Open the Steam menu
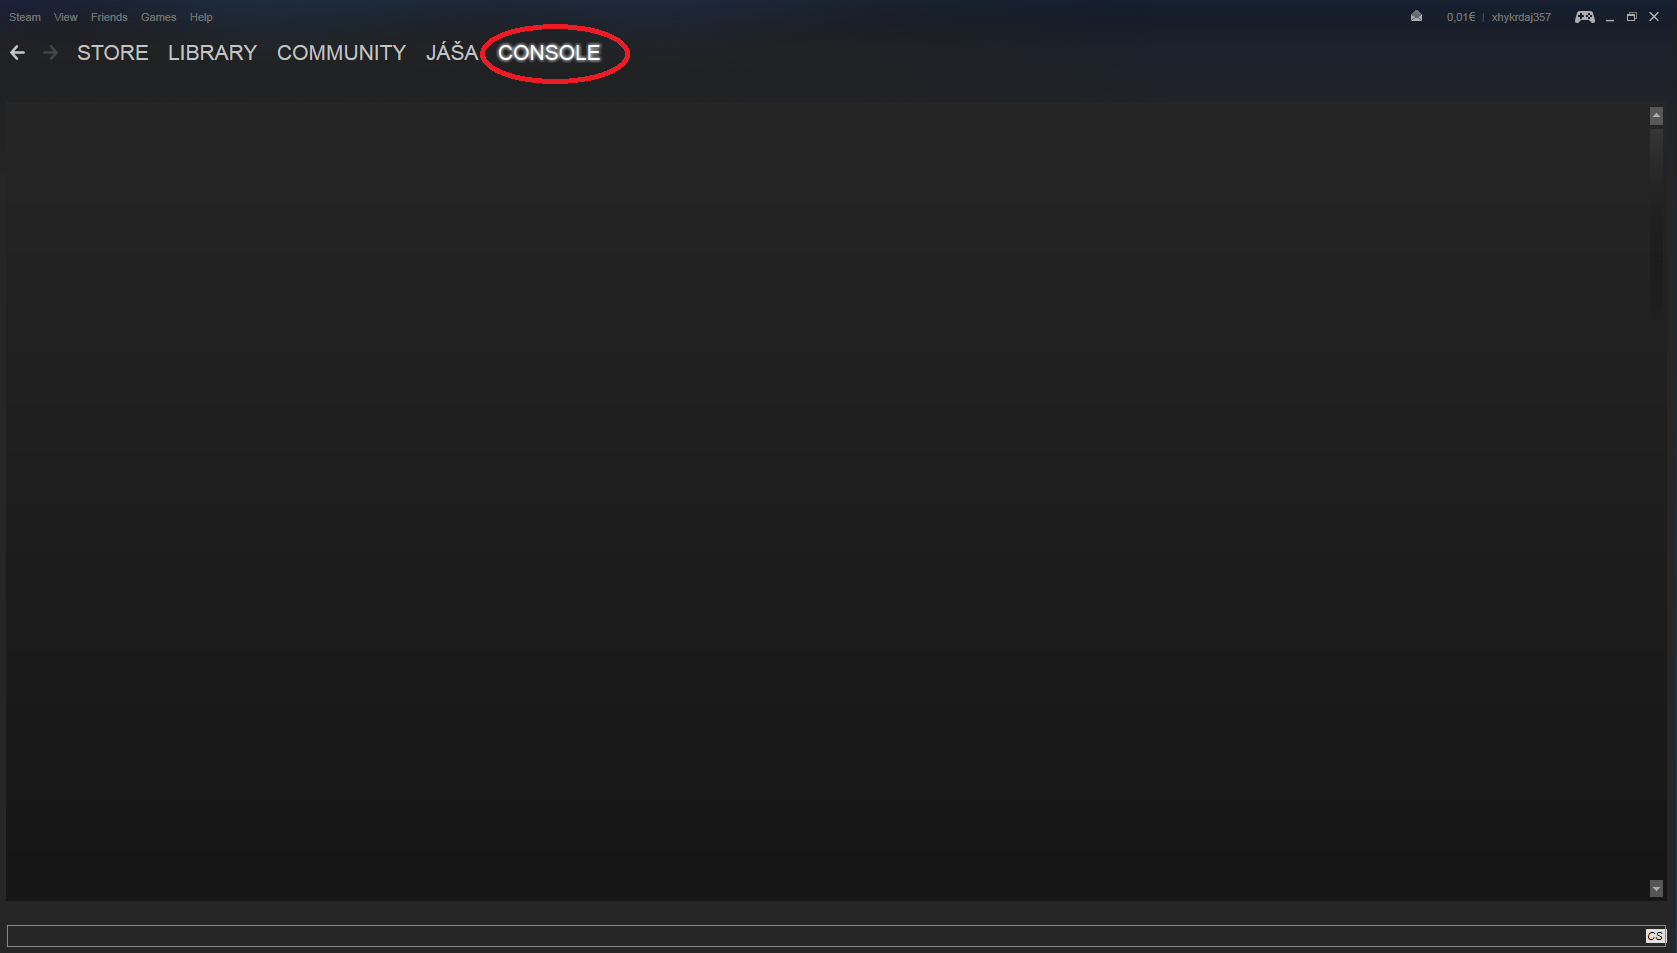 click(25, 17)
